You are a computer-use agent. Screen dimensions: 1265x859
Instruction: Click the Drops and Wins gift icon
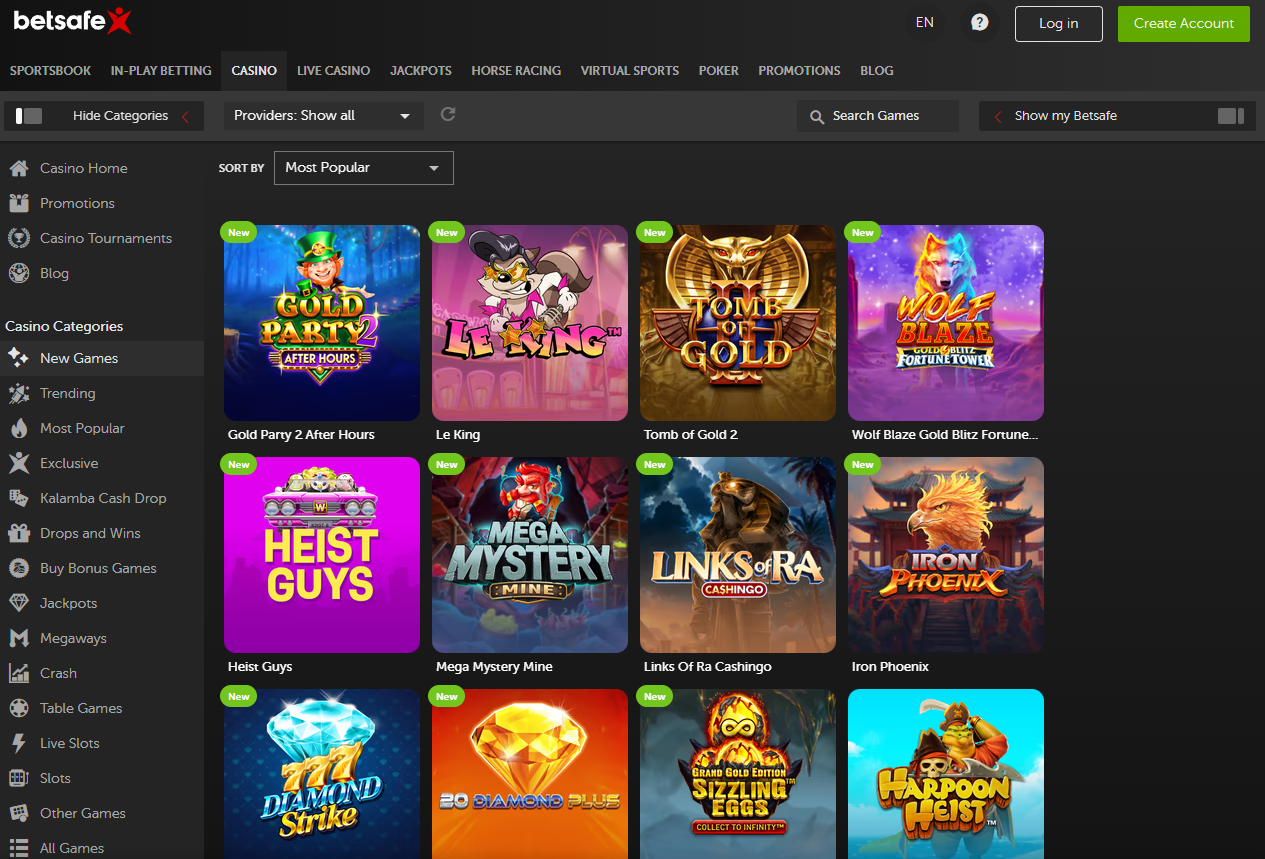point(18,533)
